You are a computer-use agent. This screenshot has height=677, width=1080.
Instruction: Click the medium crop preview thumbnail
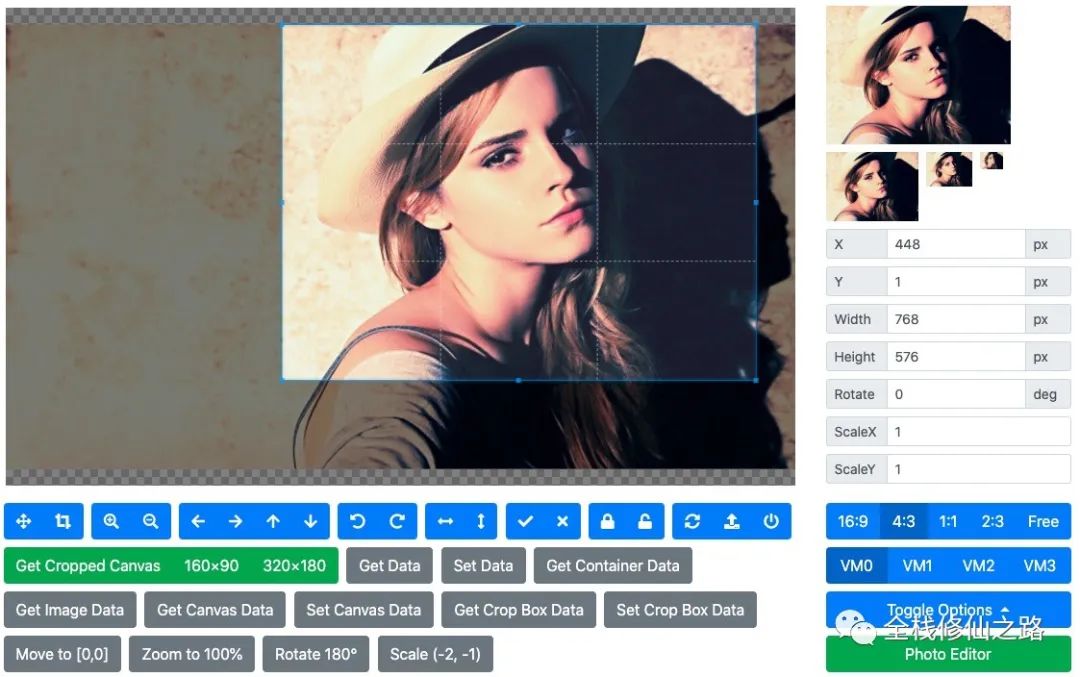click(872, 187)
